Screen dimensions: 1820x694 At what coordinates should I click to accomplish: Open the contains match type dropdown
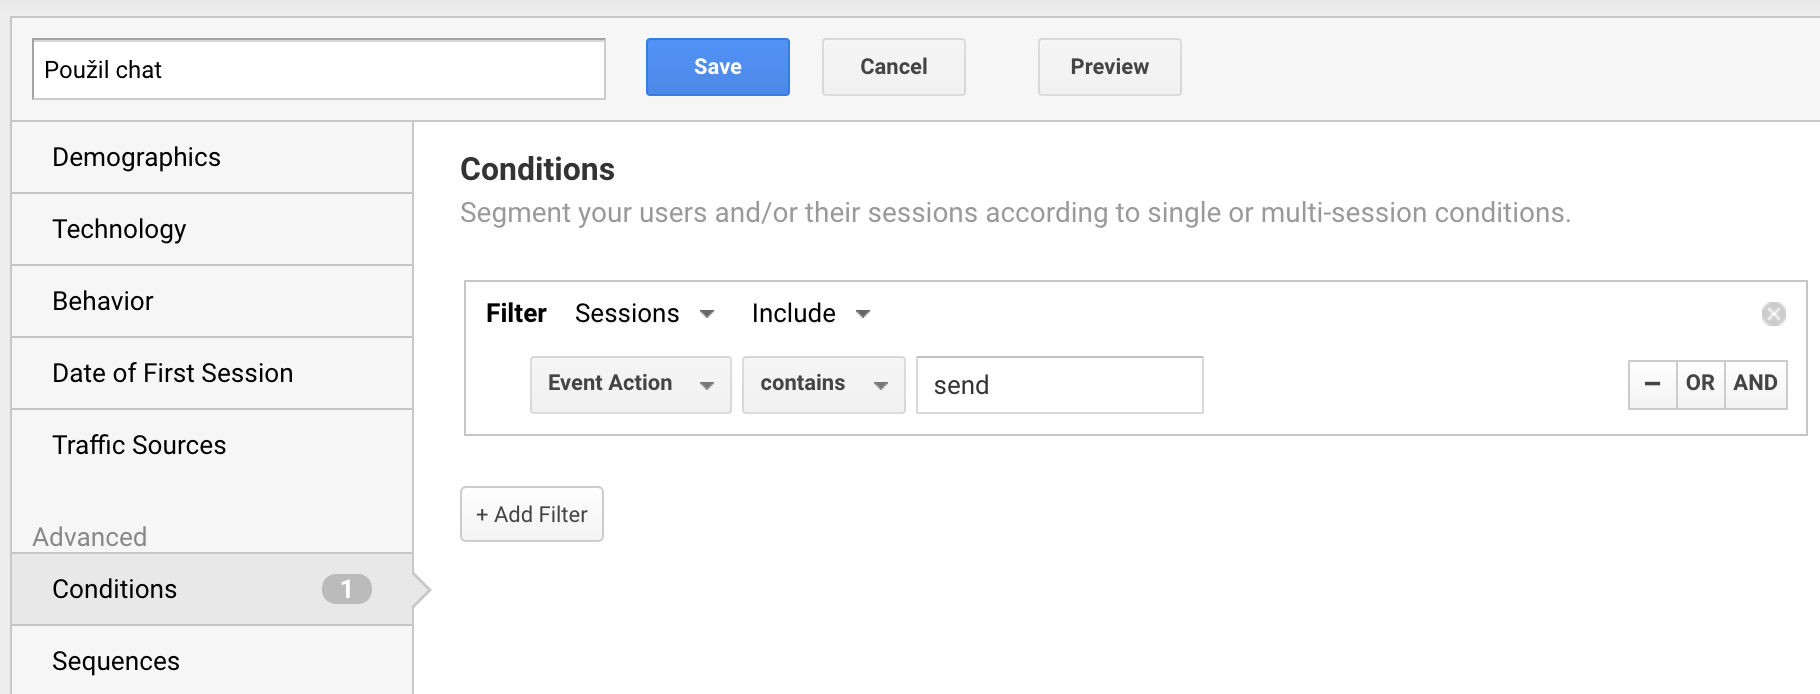tap(823, 384)
